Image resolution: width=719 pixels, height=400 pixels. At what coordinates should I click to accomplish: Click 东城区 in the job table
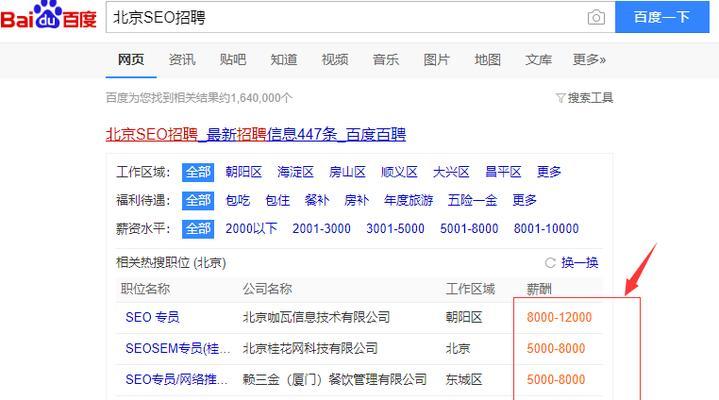click(464, 380)
